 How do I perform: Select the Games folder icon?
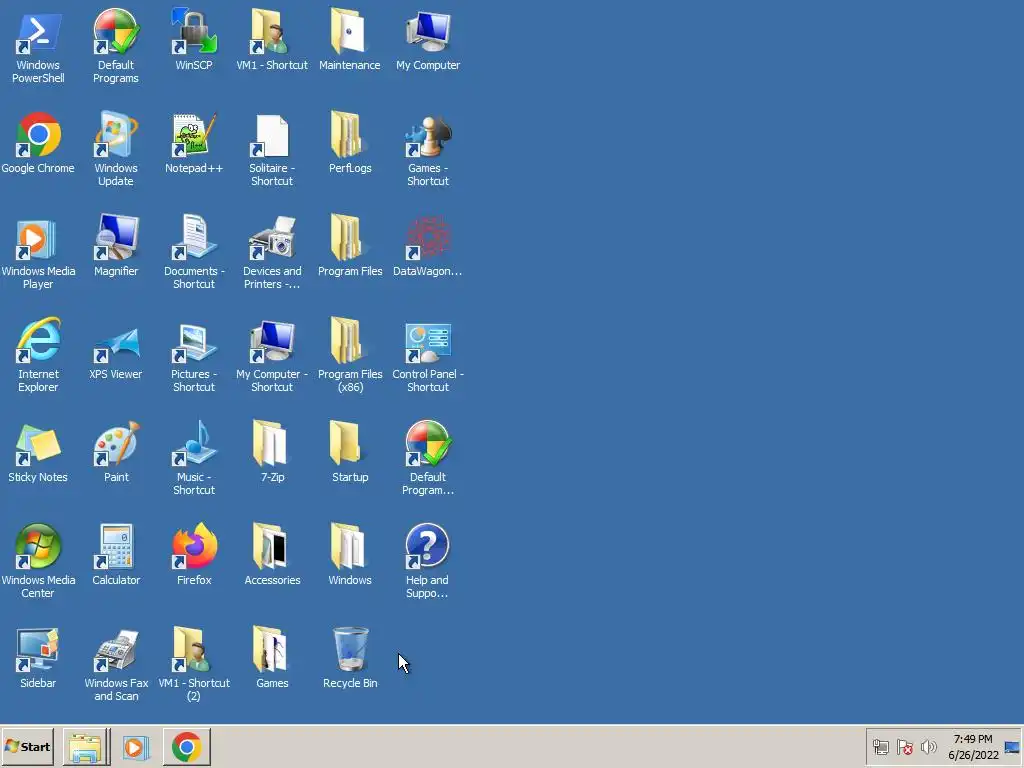click(272, 650)
